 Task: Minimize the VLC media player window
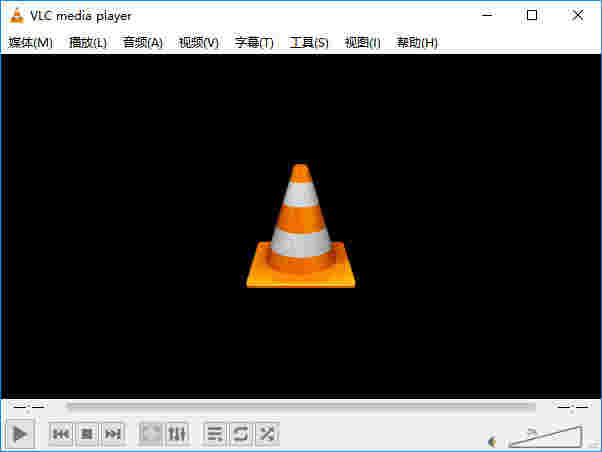487,15
